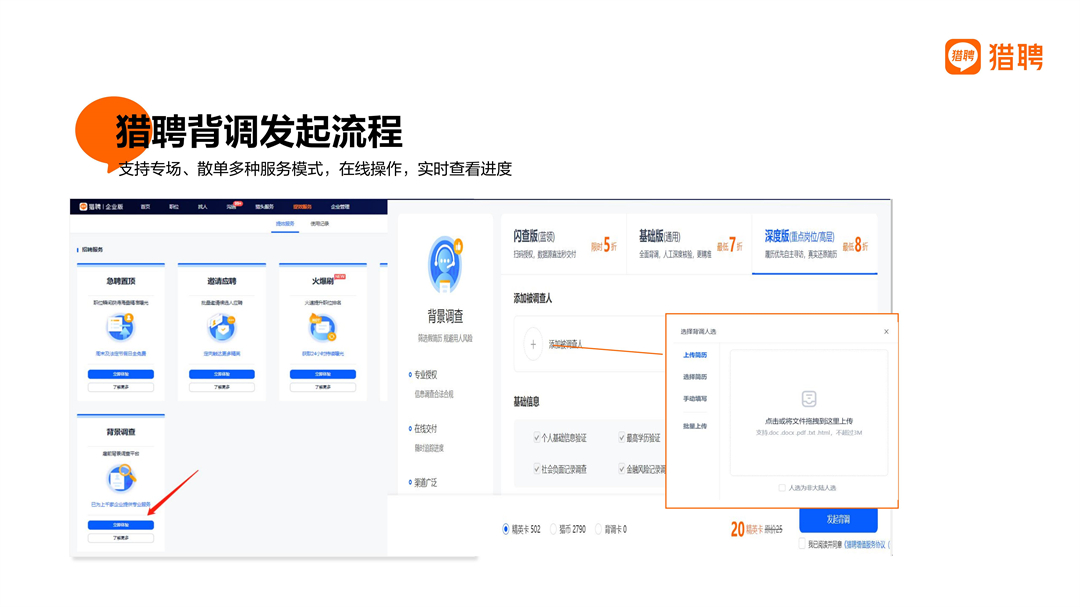Choose 上传简历 in the dialog sidebar
The width and height of the screenshot is (1080, 607).
[x=695, y=356]
